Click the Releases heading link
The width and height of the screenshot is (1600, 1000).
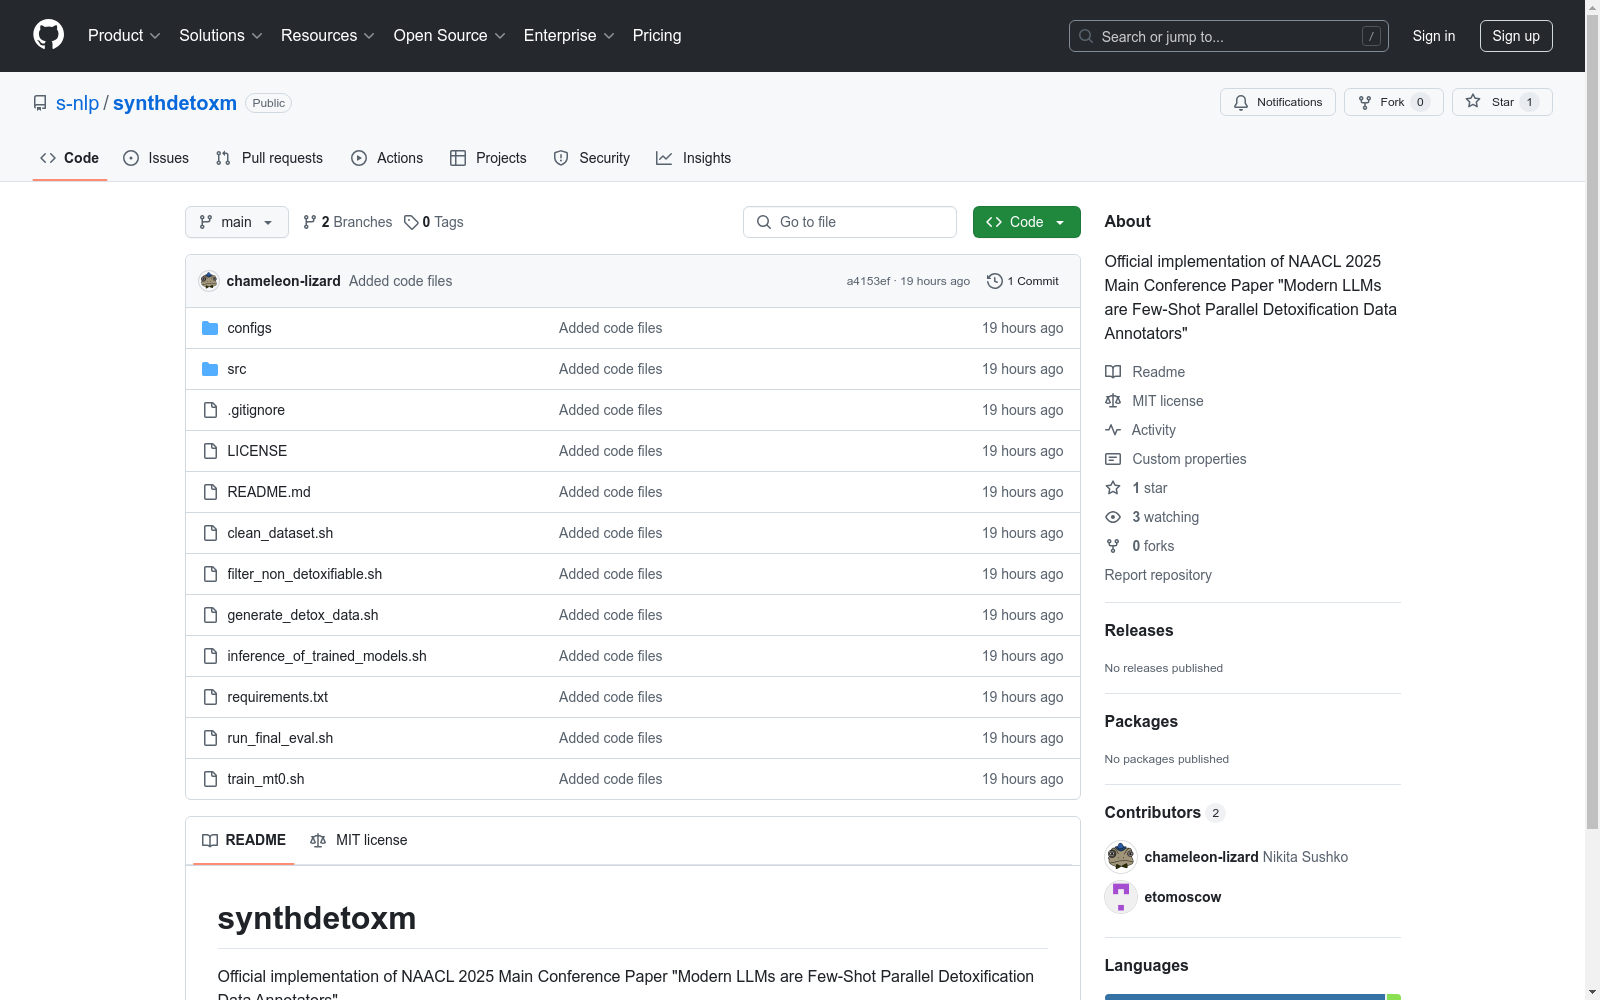tap(1139, 630)
